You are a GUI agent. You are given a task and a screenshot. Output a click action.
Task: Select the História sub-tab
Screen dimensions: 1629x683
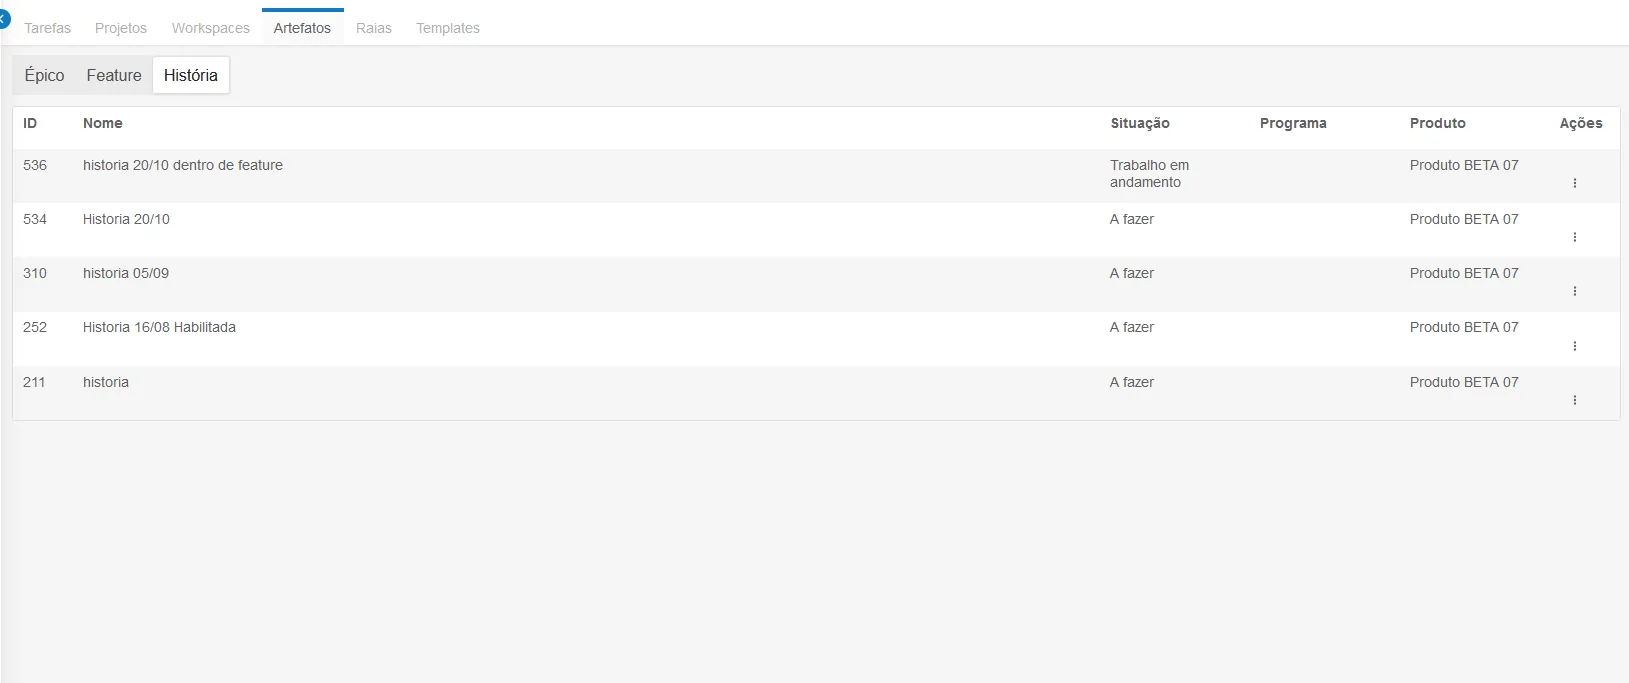(191, 75)
